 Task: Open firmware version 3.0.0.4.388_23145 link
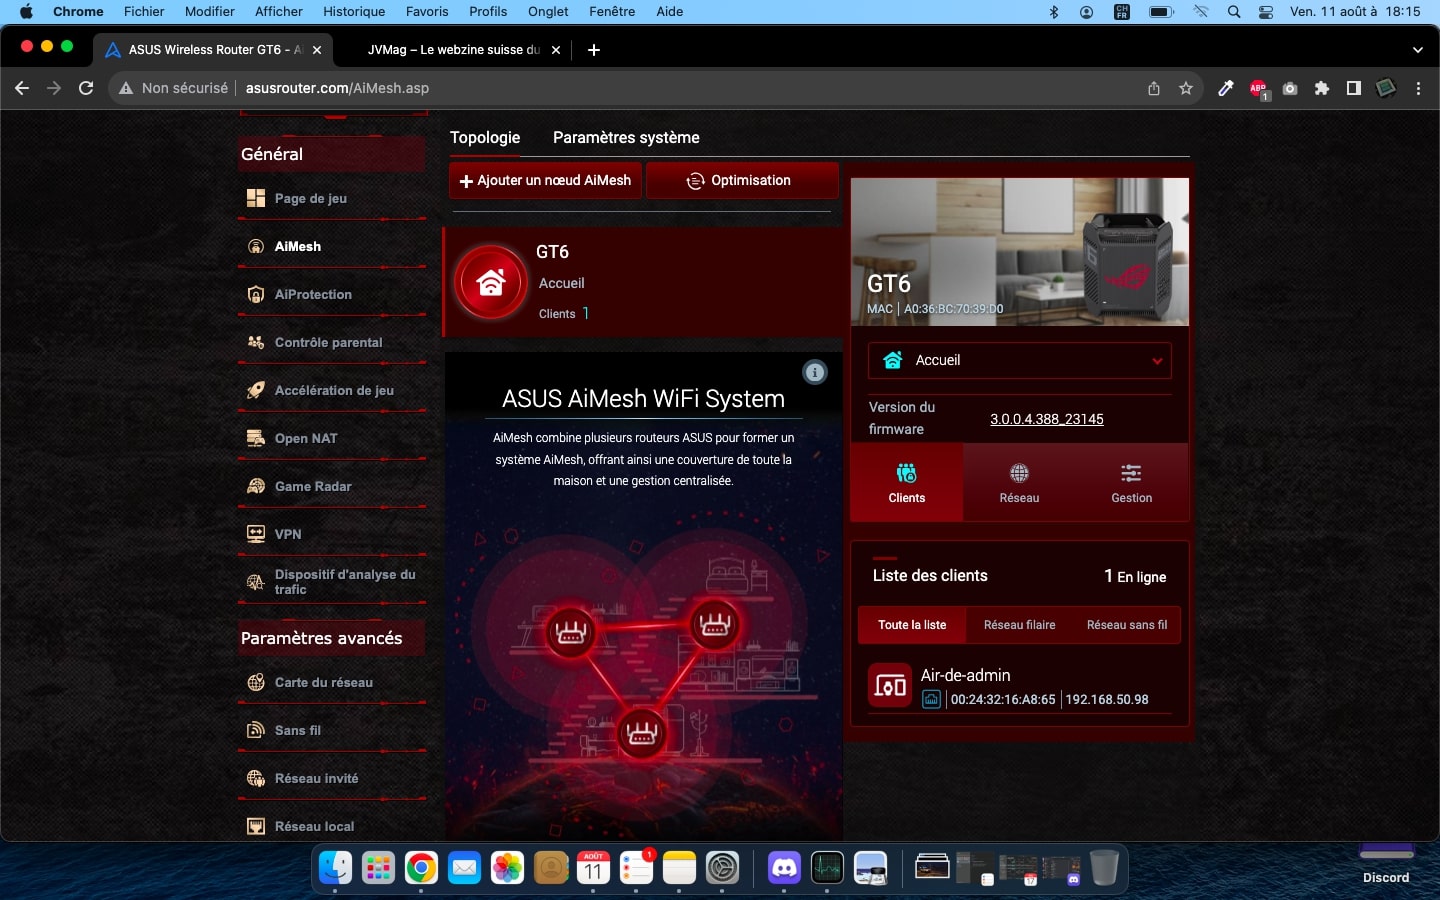[1047, 419]
